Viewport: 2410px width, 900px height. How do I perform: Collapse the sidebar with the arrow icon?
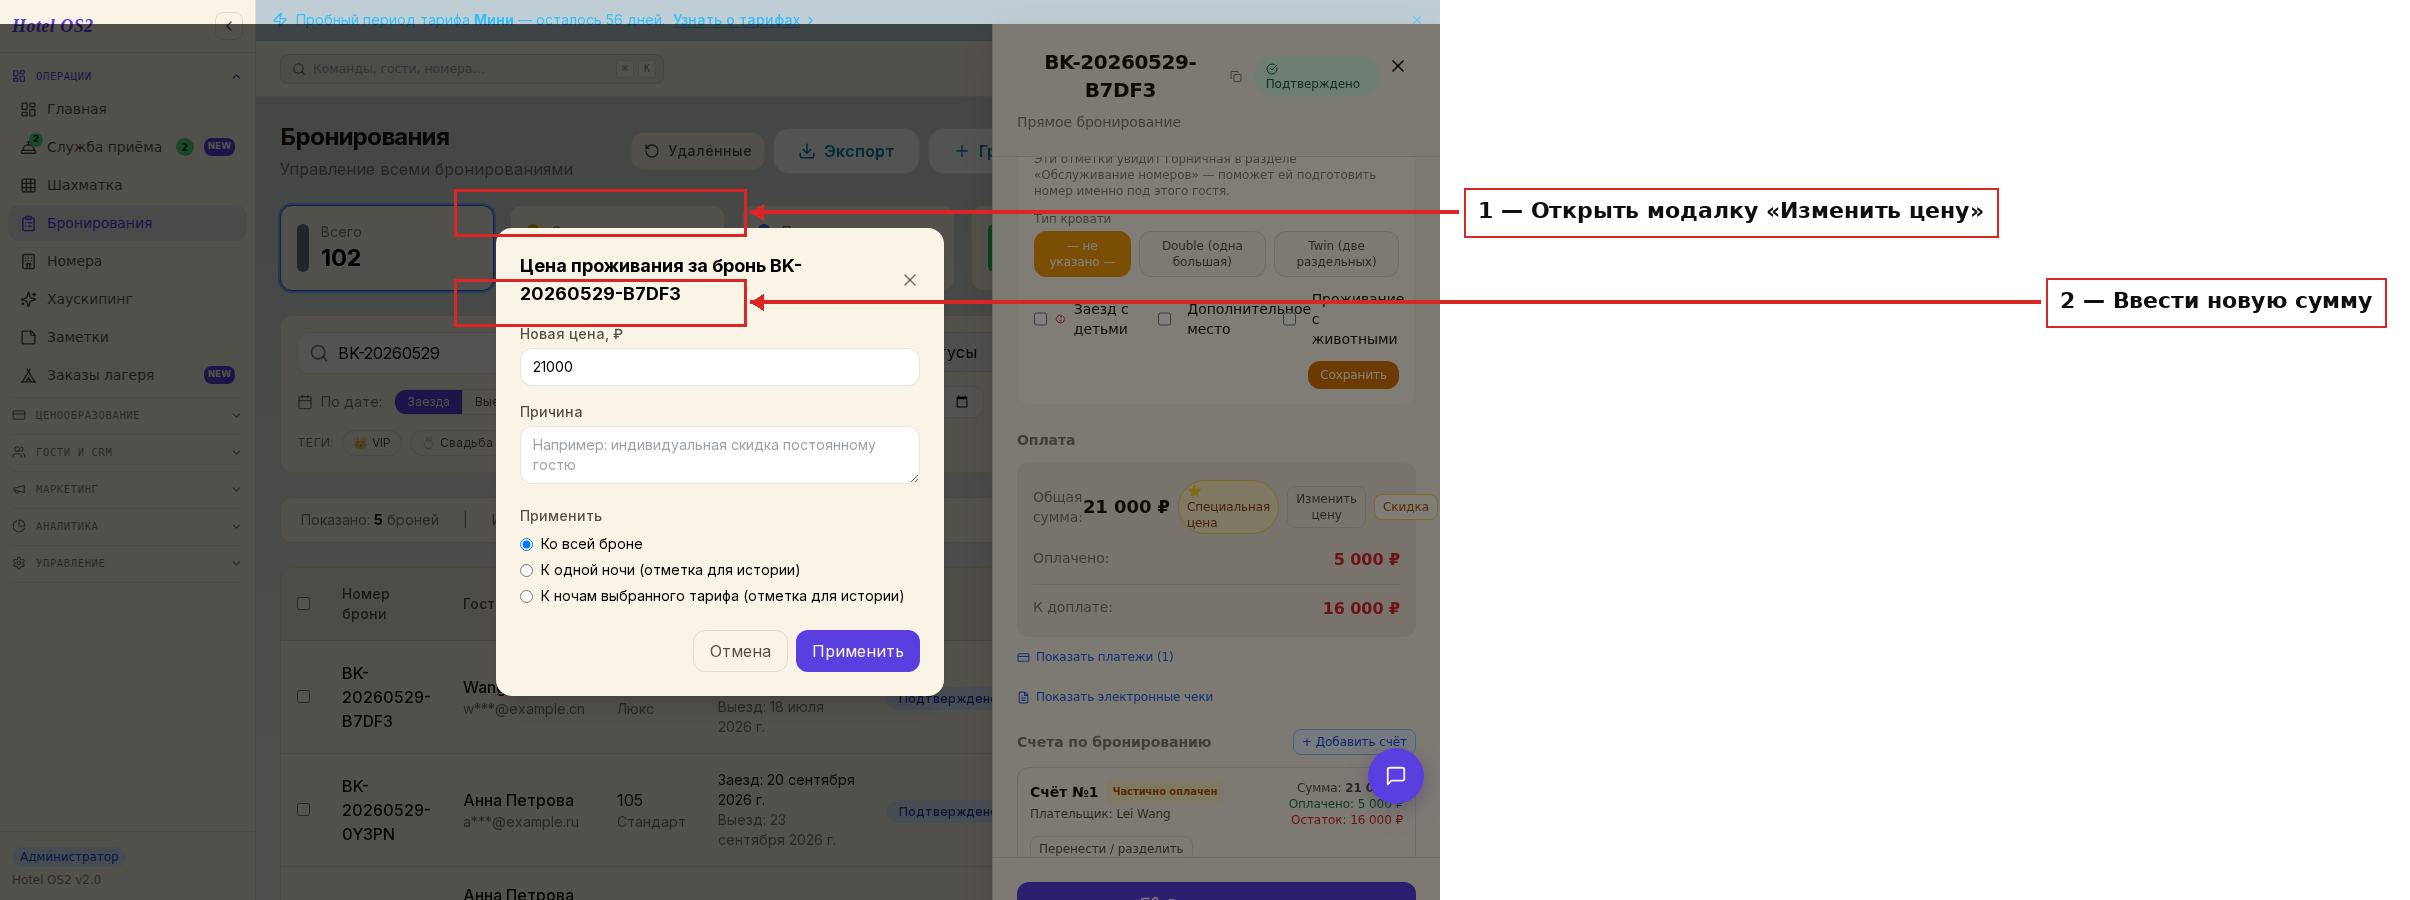click(x=229, y=26)
